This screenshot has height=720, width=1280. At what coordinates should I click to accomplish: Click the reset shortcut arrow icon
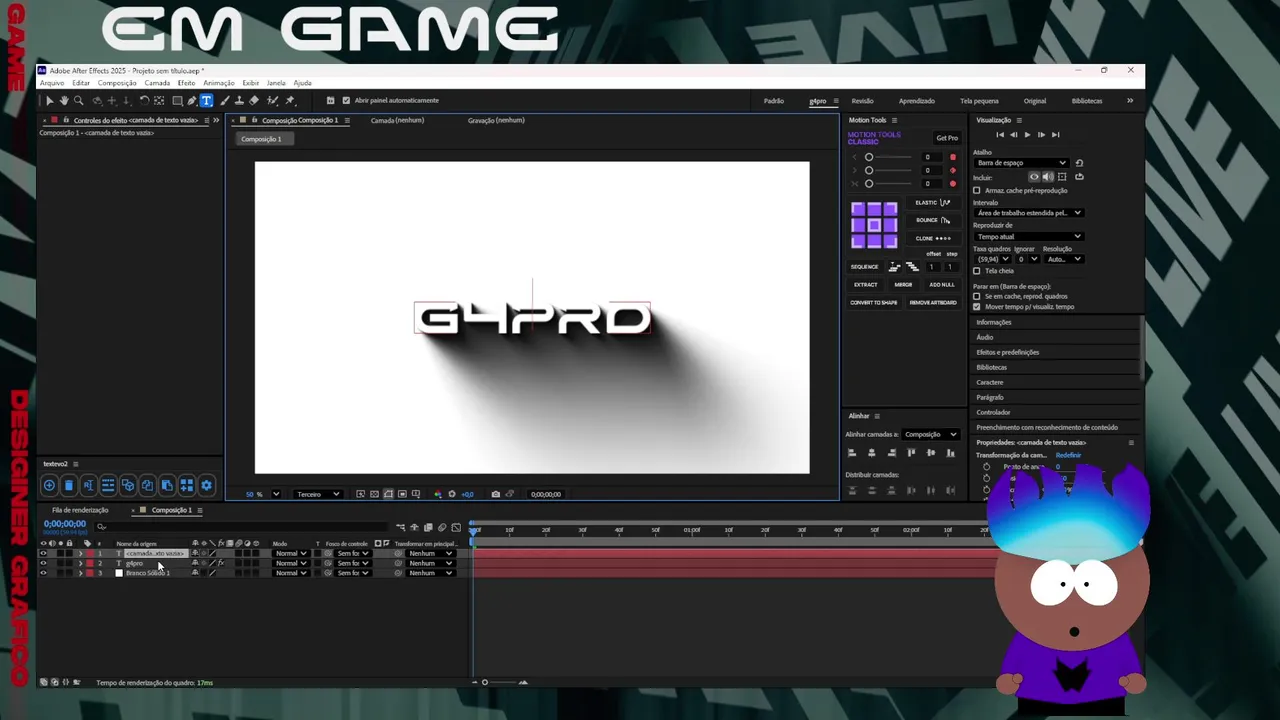pos(1079,163)
